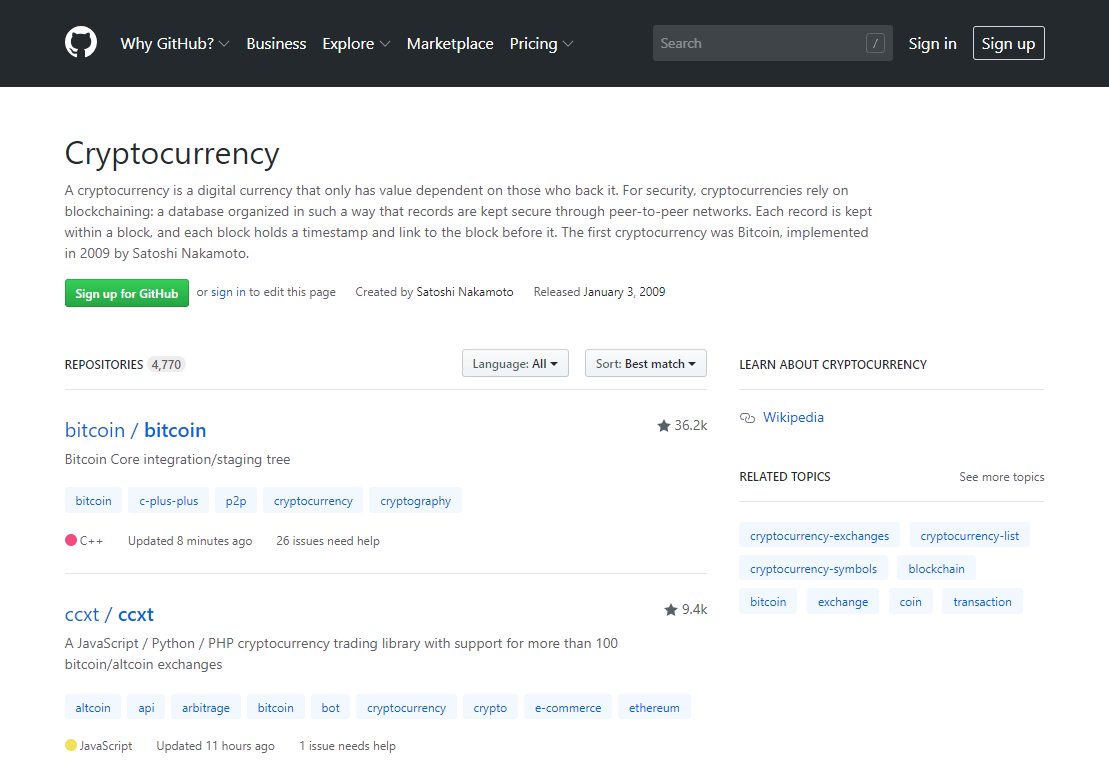Viewport: 1109px width, 777px height.
Task: Select bitcoin tag under bitcoin/bitcoin description
Action: click(x=93, y=501)
